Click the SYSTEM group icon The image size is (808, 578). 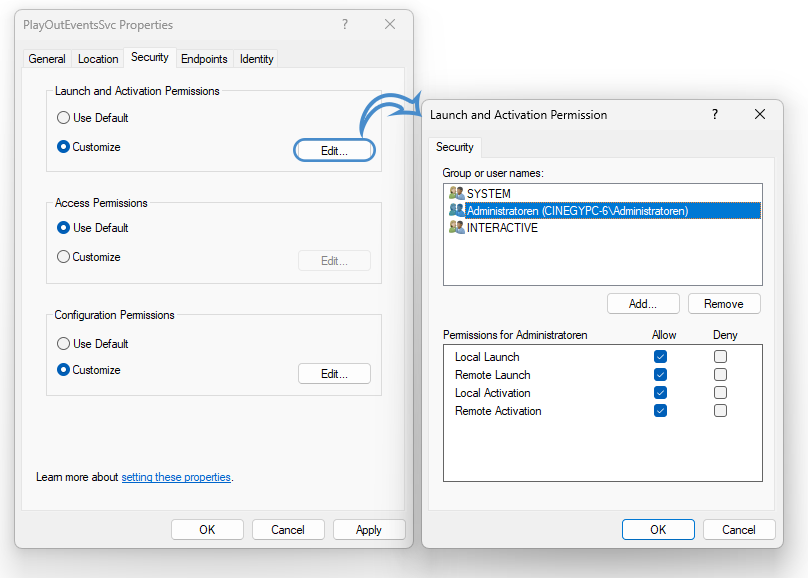[x=456, y=193]
